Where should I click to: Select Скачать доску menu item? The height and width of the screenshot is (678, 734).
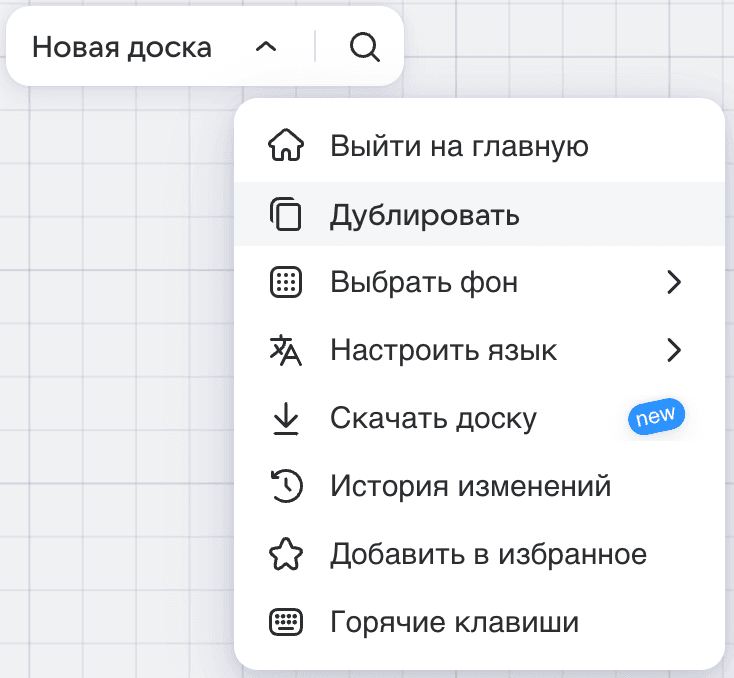click(479, 418)
